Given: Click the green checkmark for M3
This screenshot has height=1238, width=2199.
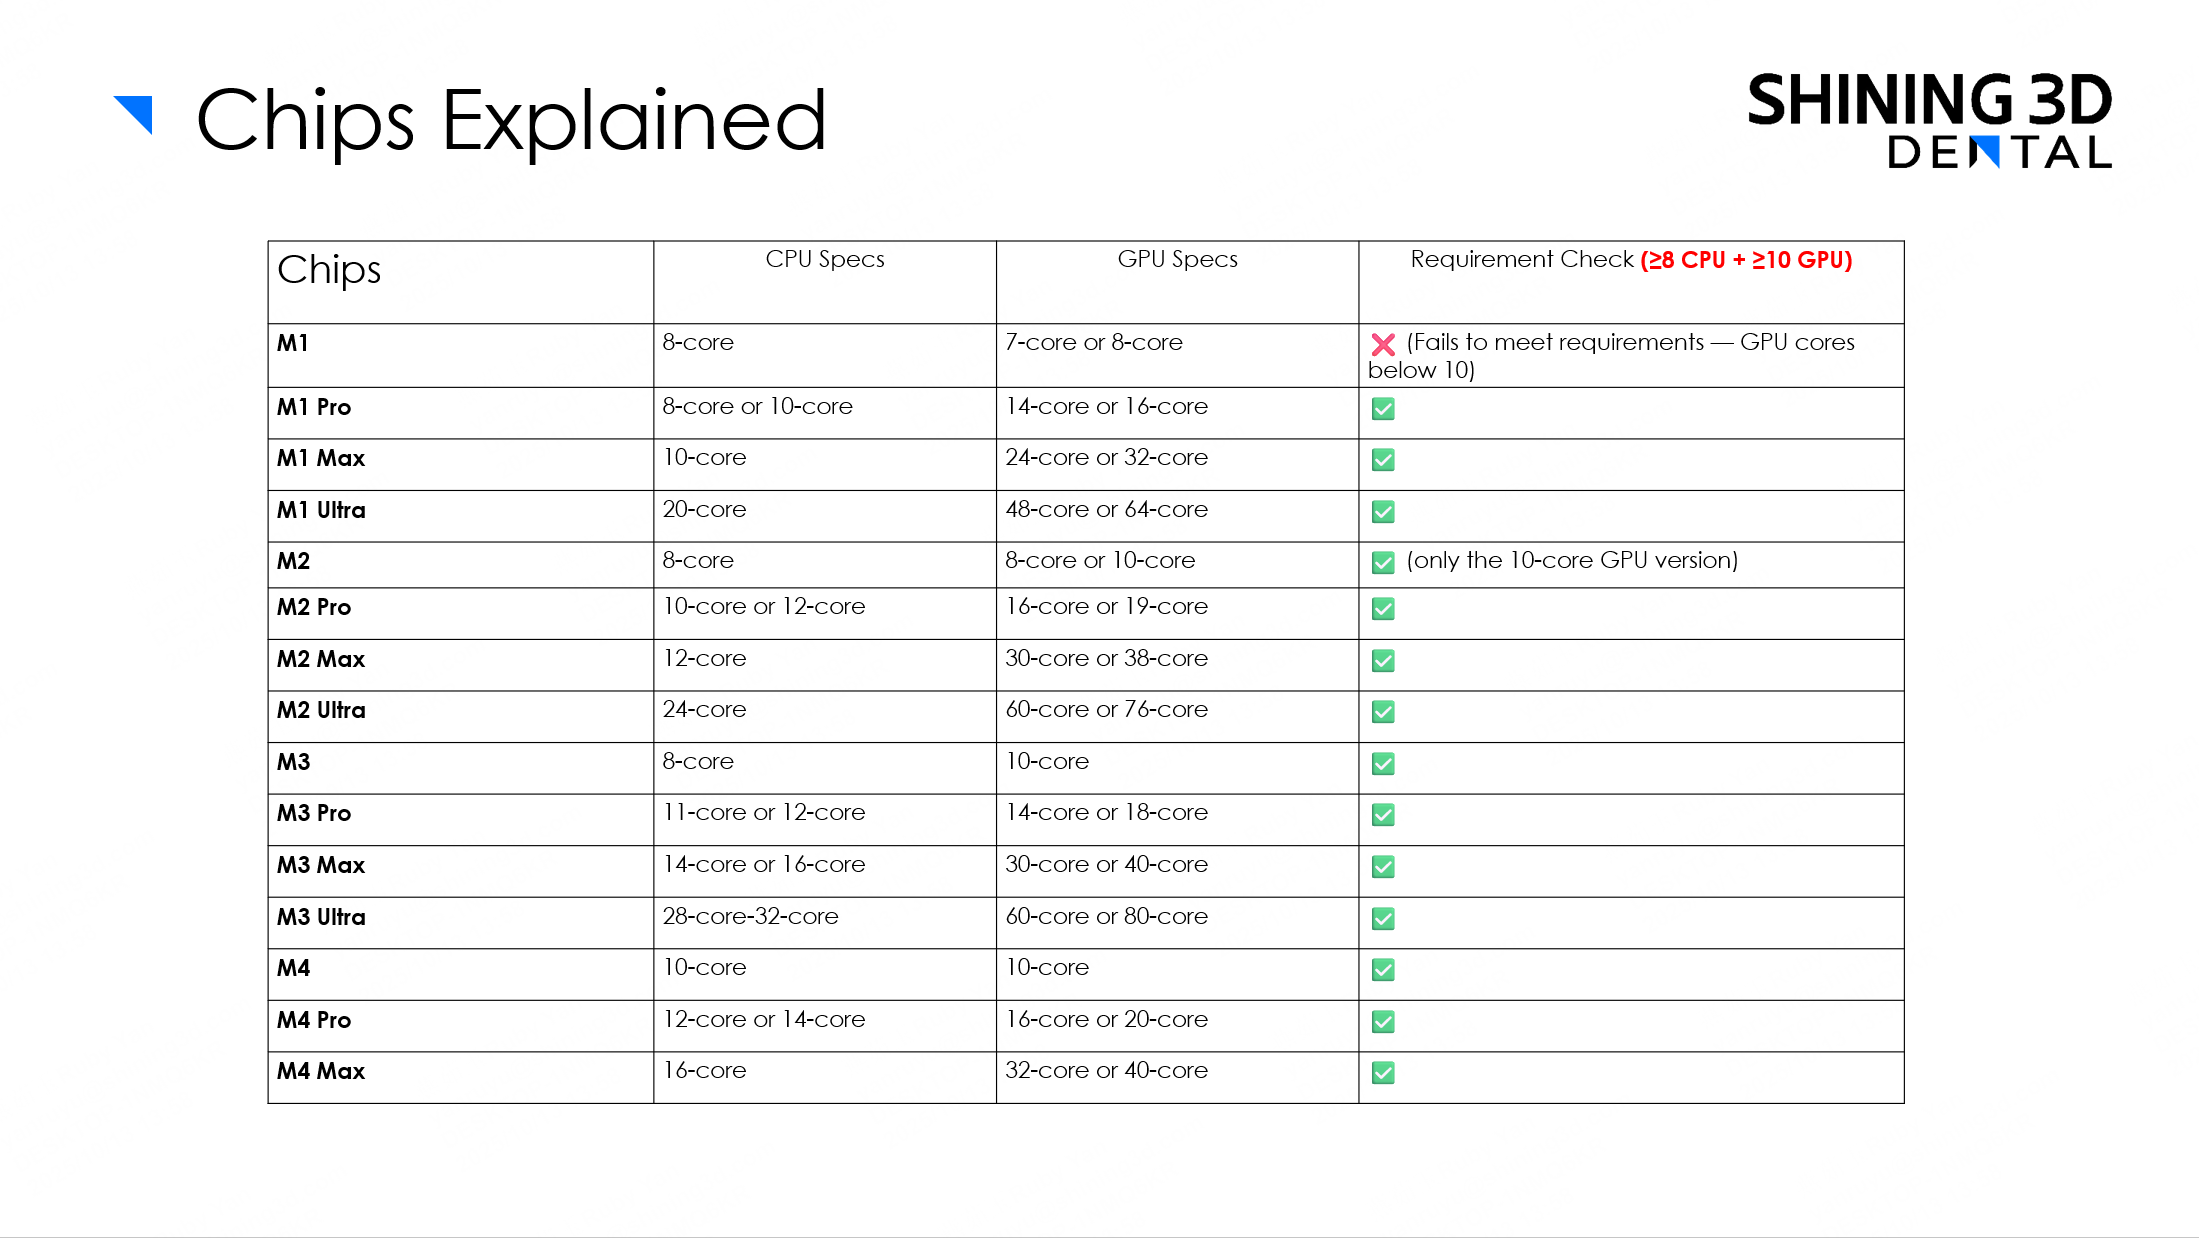Looking at the screenshot, I should tap(1383, 764).
